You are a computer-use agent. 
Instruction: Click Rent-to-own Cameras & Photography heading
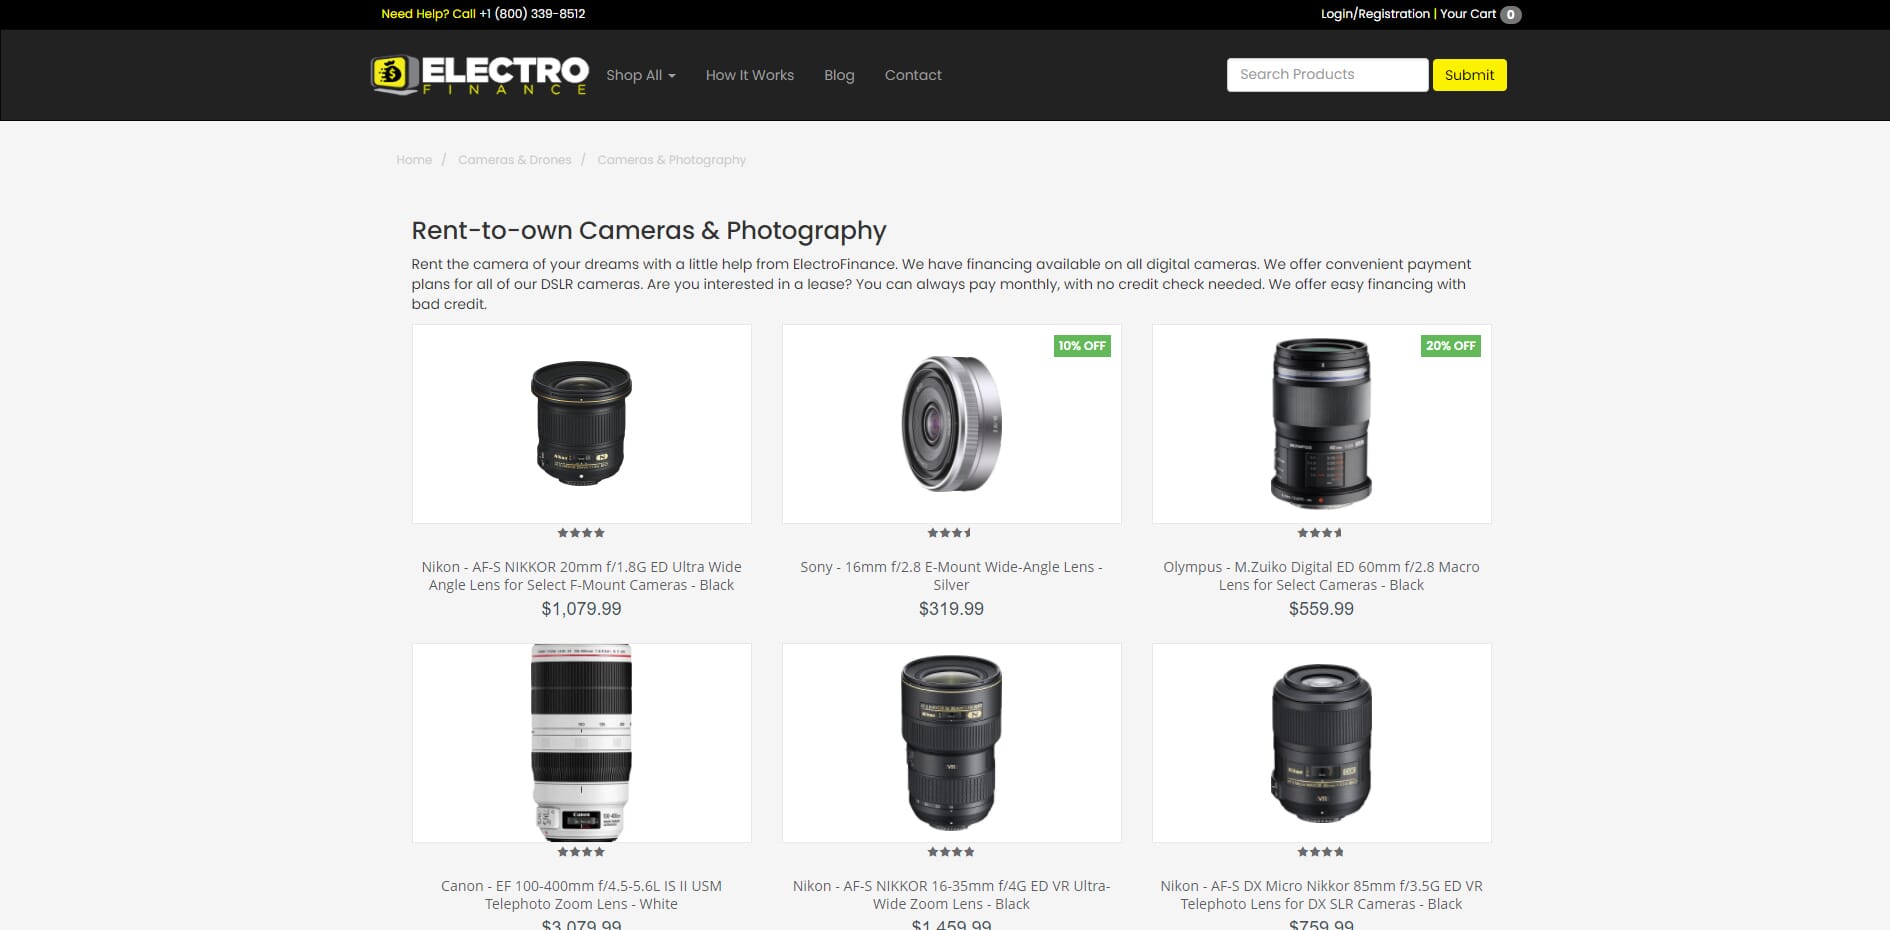(649, 231)
